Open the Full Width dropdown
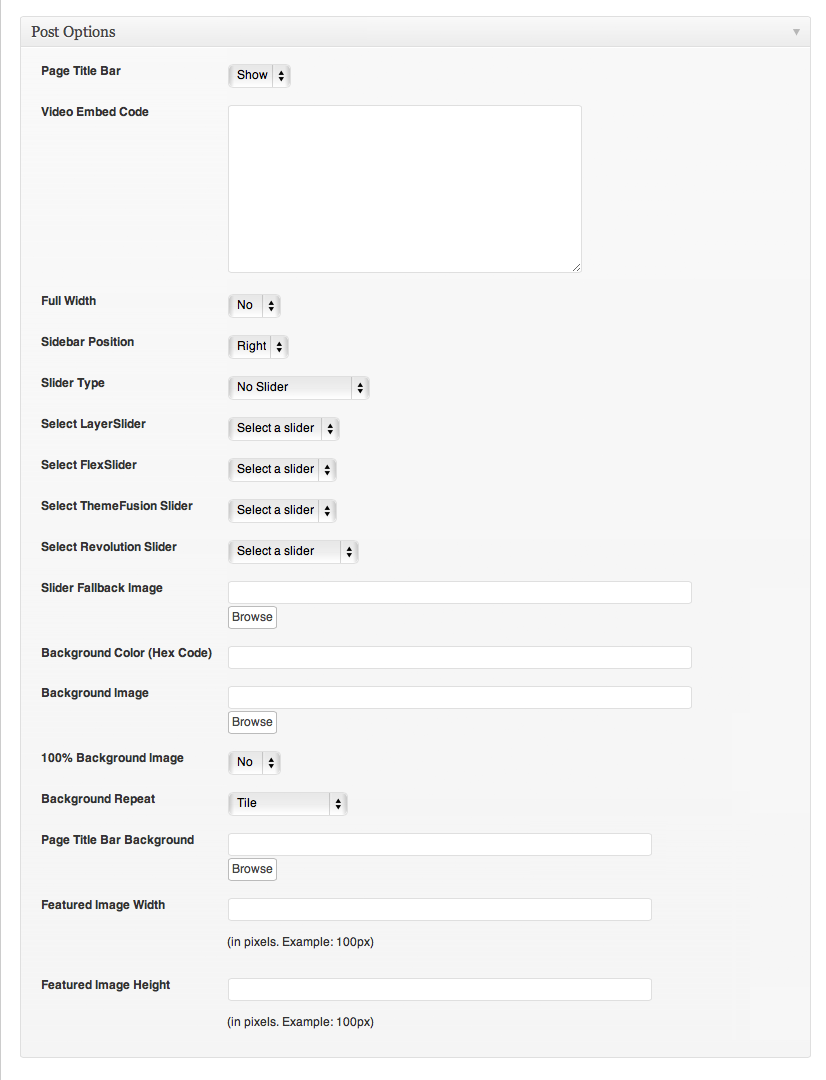 (254, 305)
